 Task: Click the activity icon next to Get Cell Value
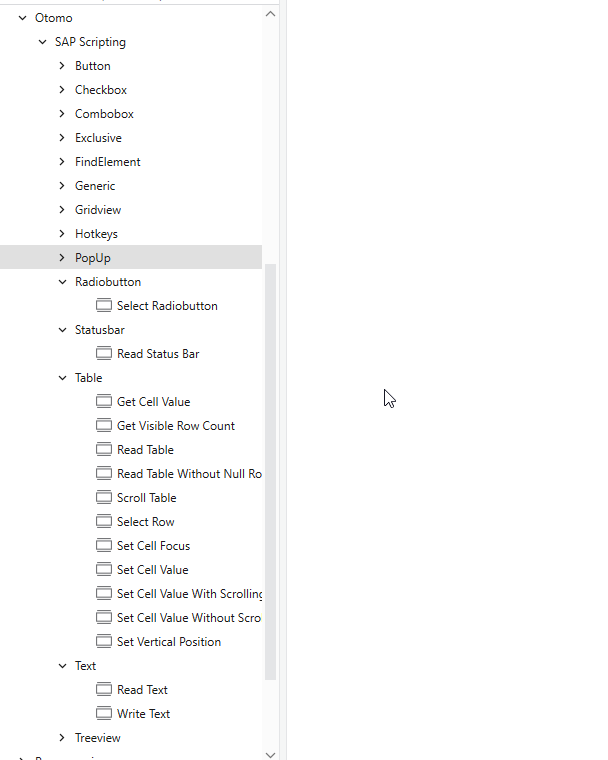(x=104, y=402)
